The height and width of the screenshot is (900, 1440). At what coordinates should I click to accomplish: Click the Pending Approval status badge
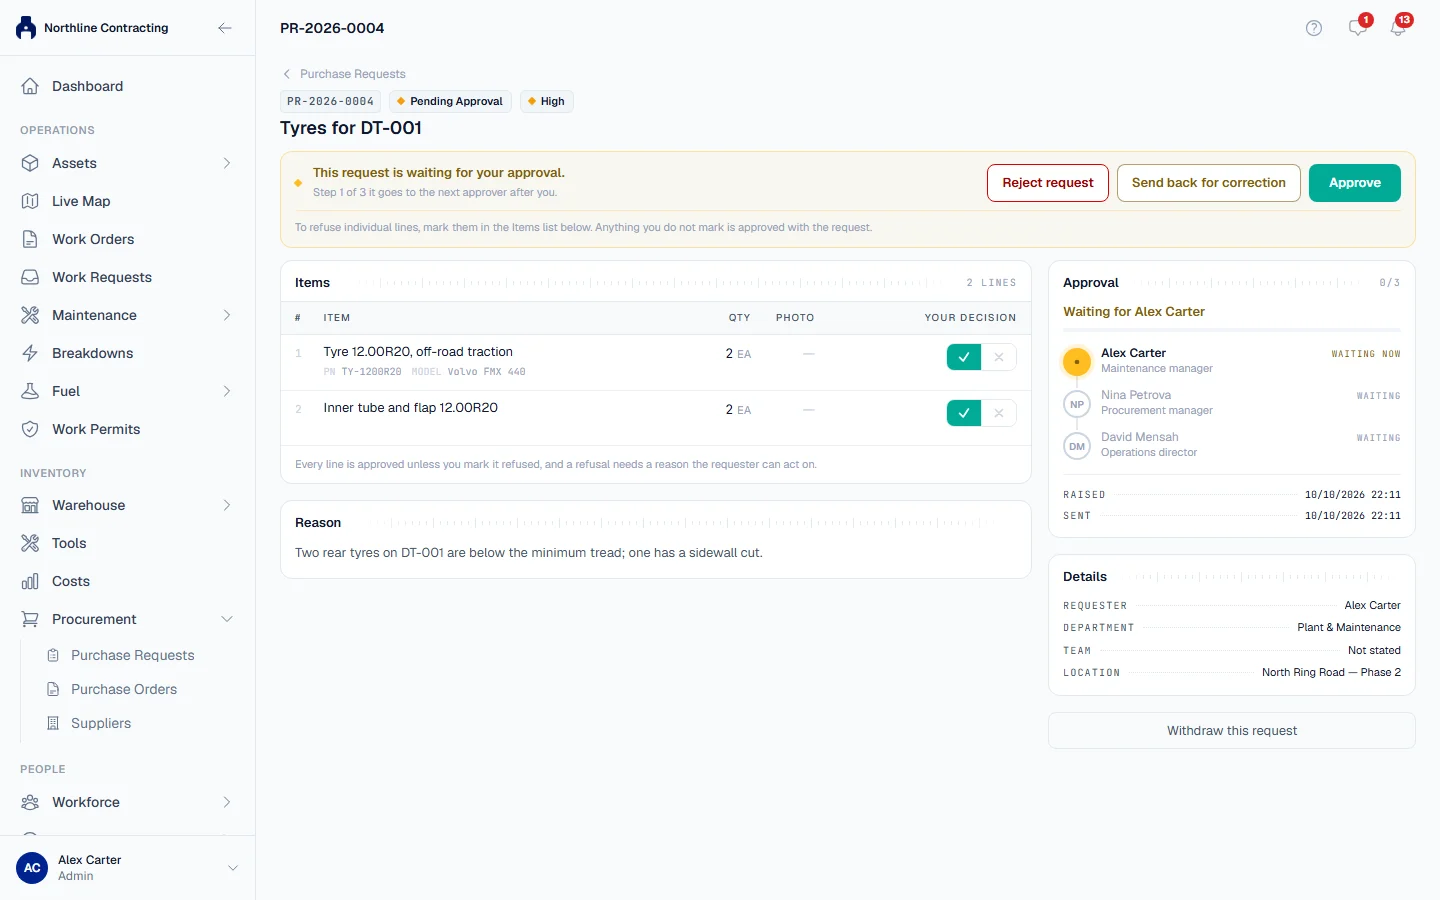point(450,101)
